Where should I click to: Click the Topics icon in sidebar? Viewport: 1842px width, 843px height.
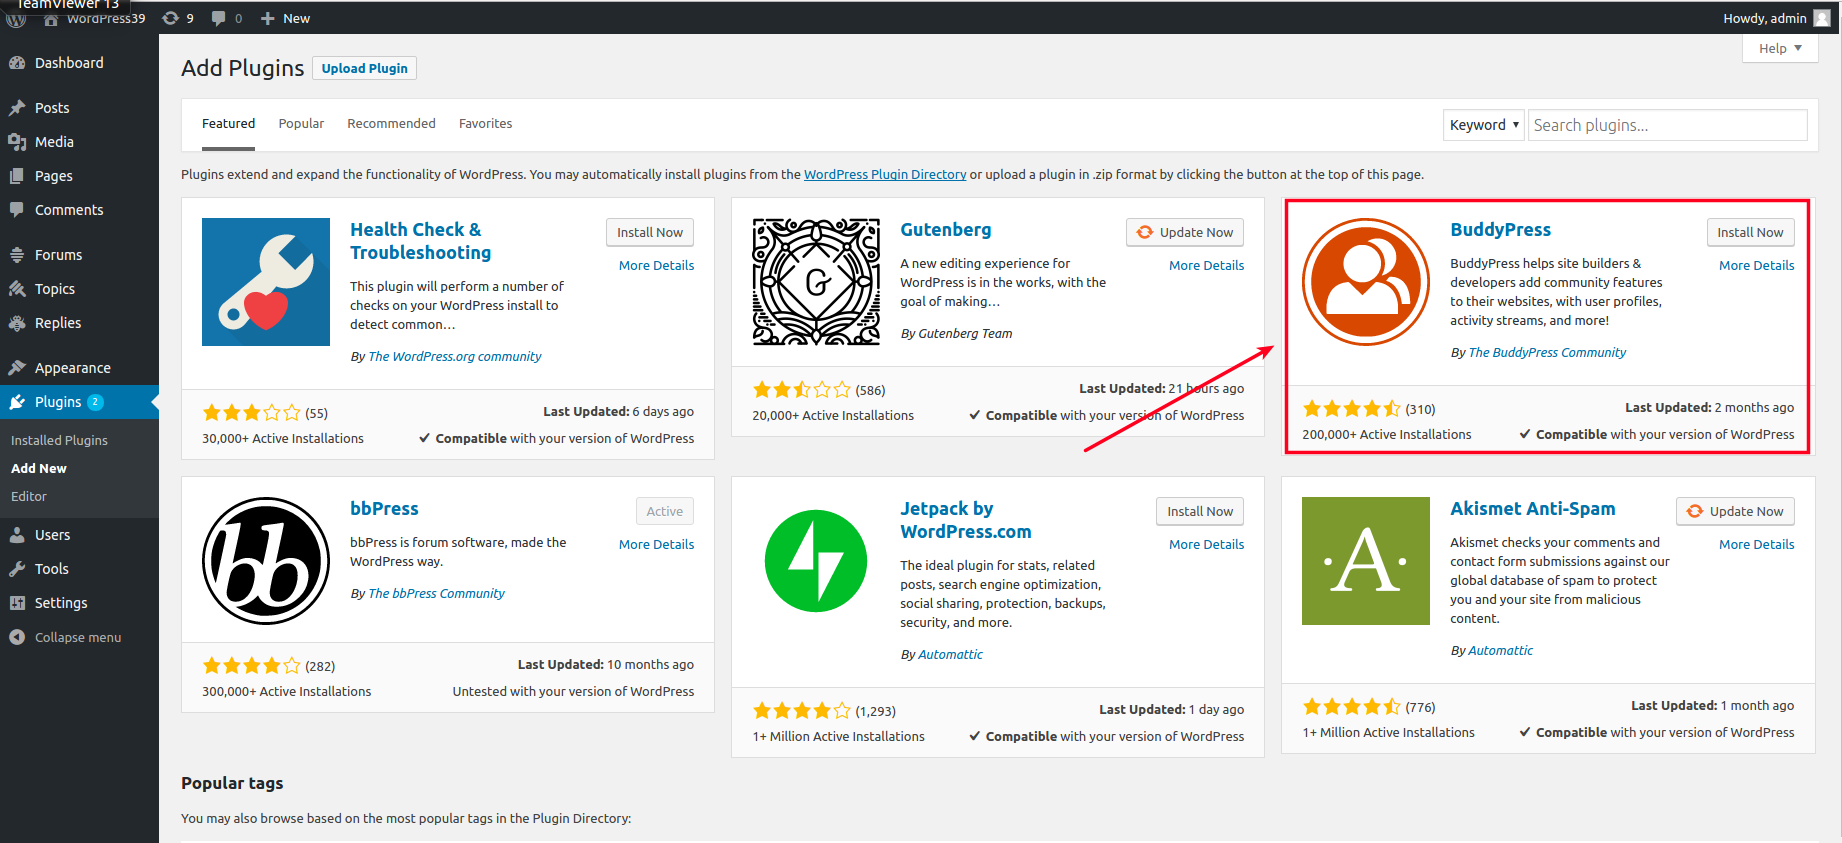pos(17,289)
